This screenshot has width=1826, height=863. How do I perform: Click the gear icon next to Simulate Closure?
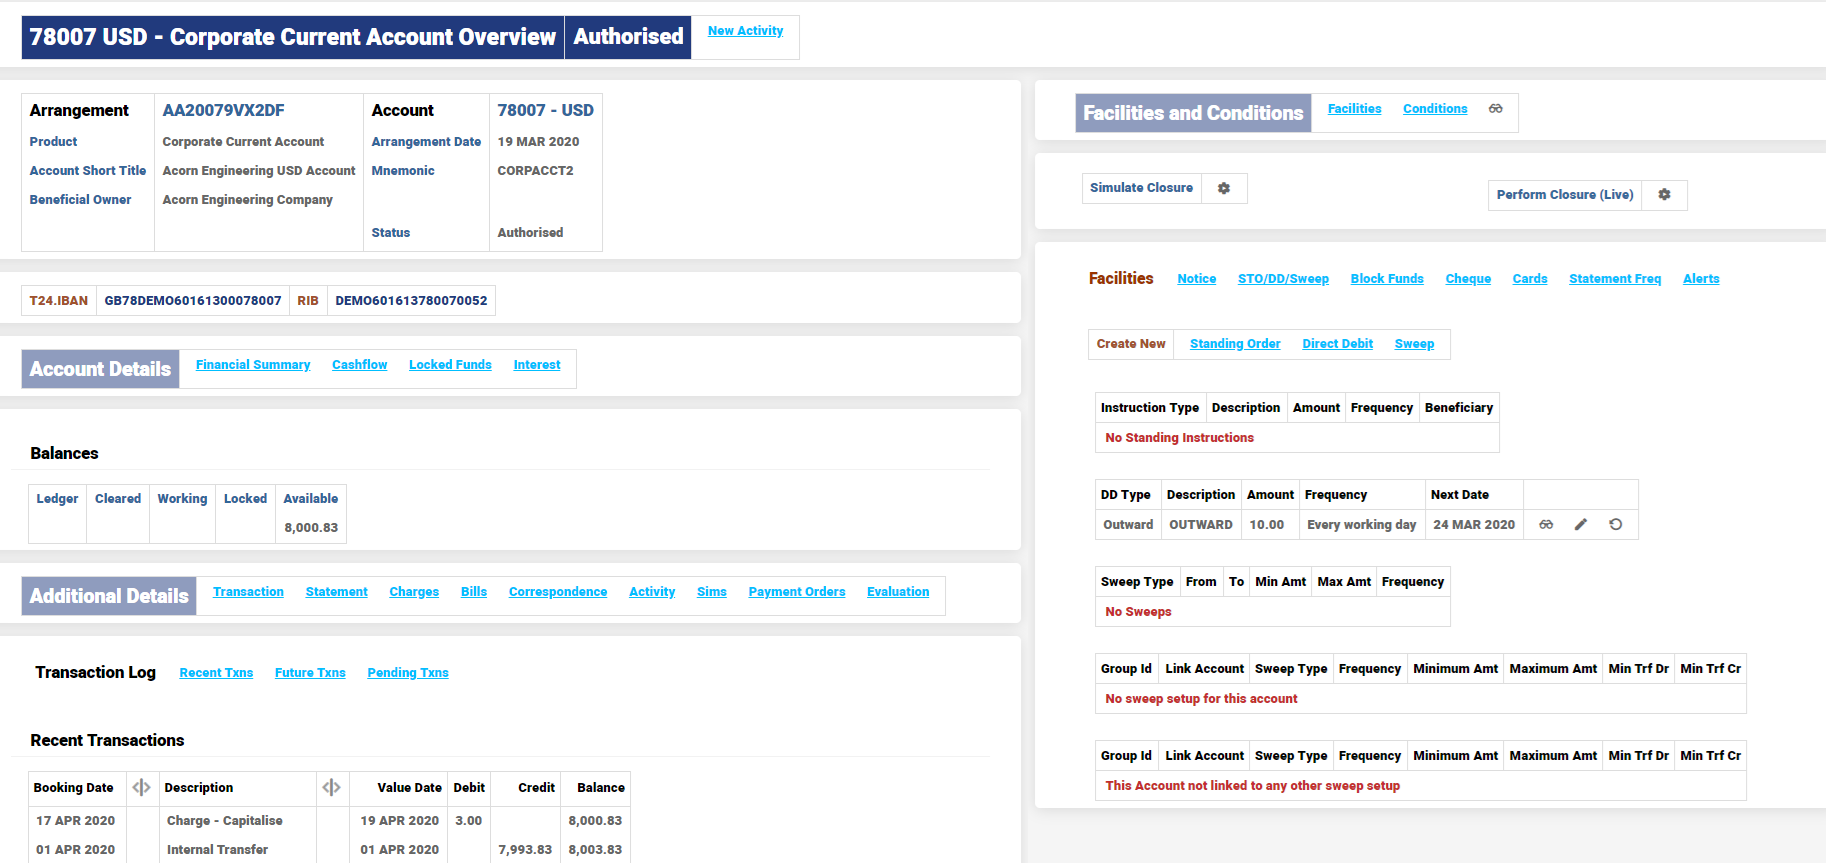coord(1223,188)
